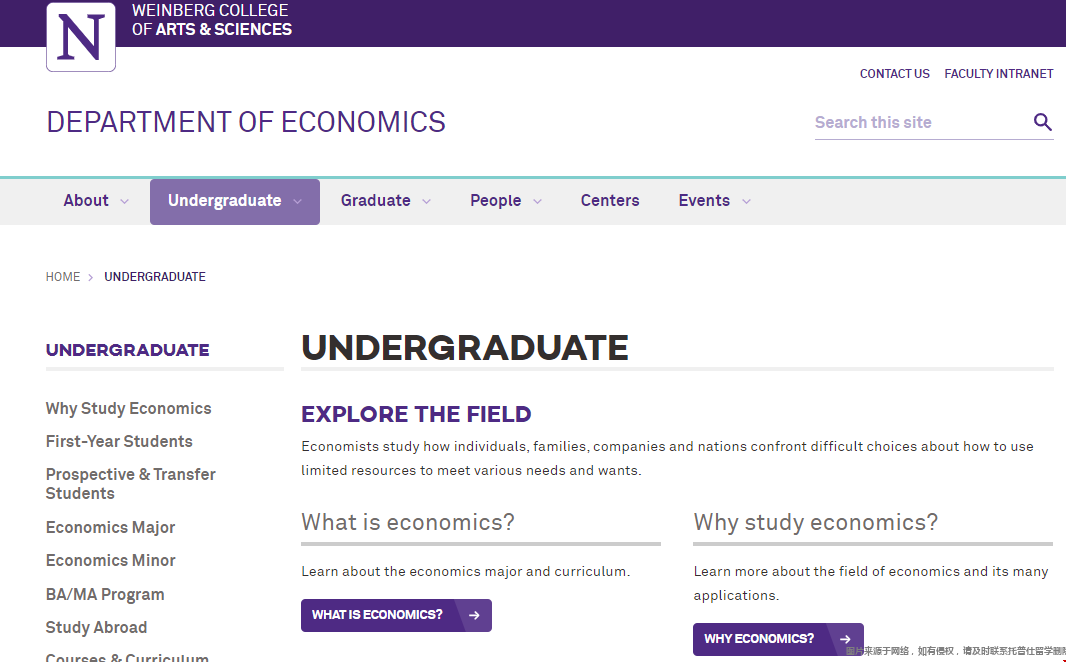Select the Undergraduate navigation tab
The width and height of the screenshot is (1066, 662).
click(x=225, y=201)
